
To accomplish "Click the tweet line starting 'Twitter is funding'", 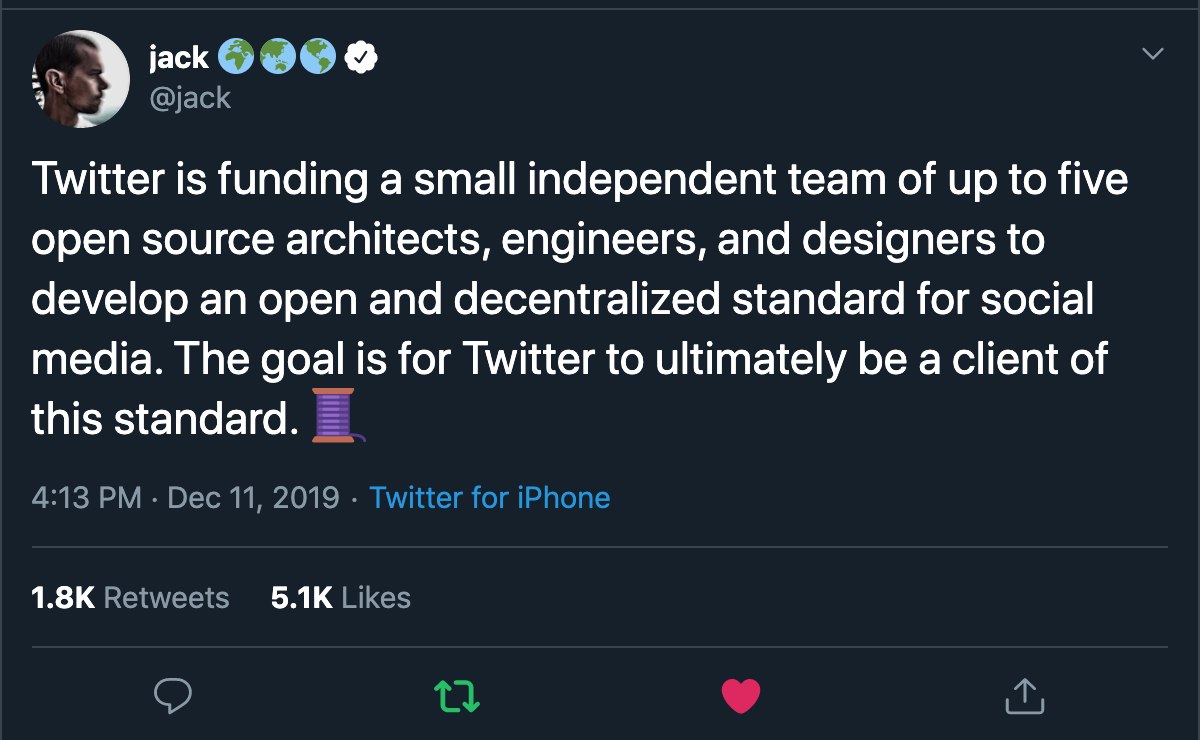I will [580, 181].
